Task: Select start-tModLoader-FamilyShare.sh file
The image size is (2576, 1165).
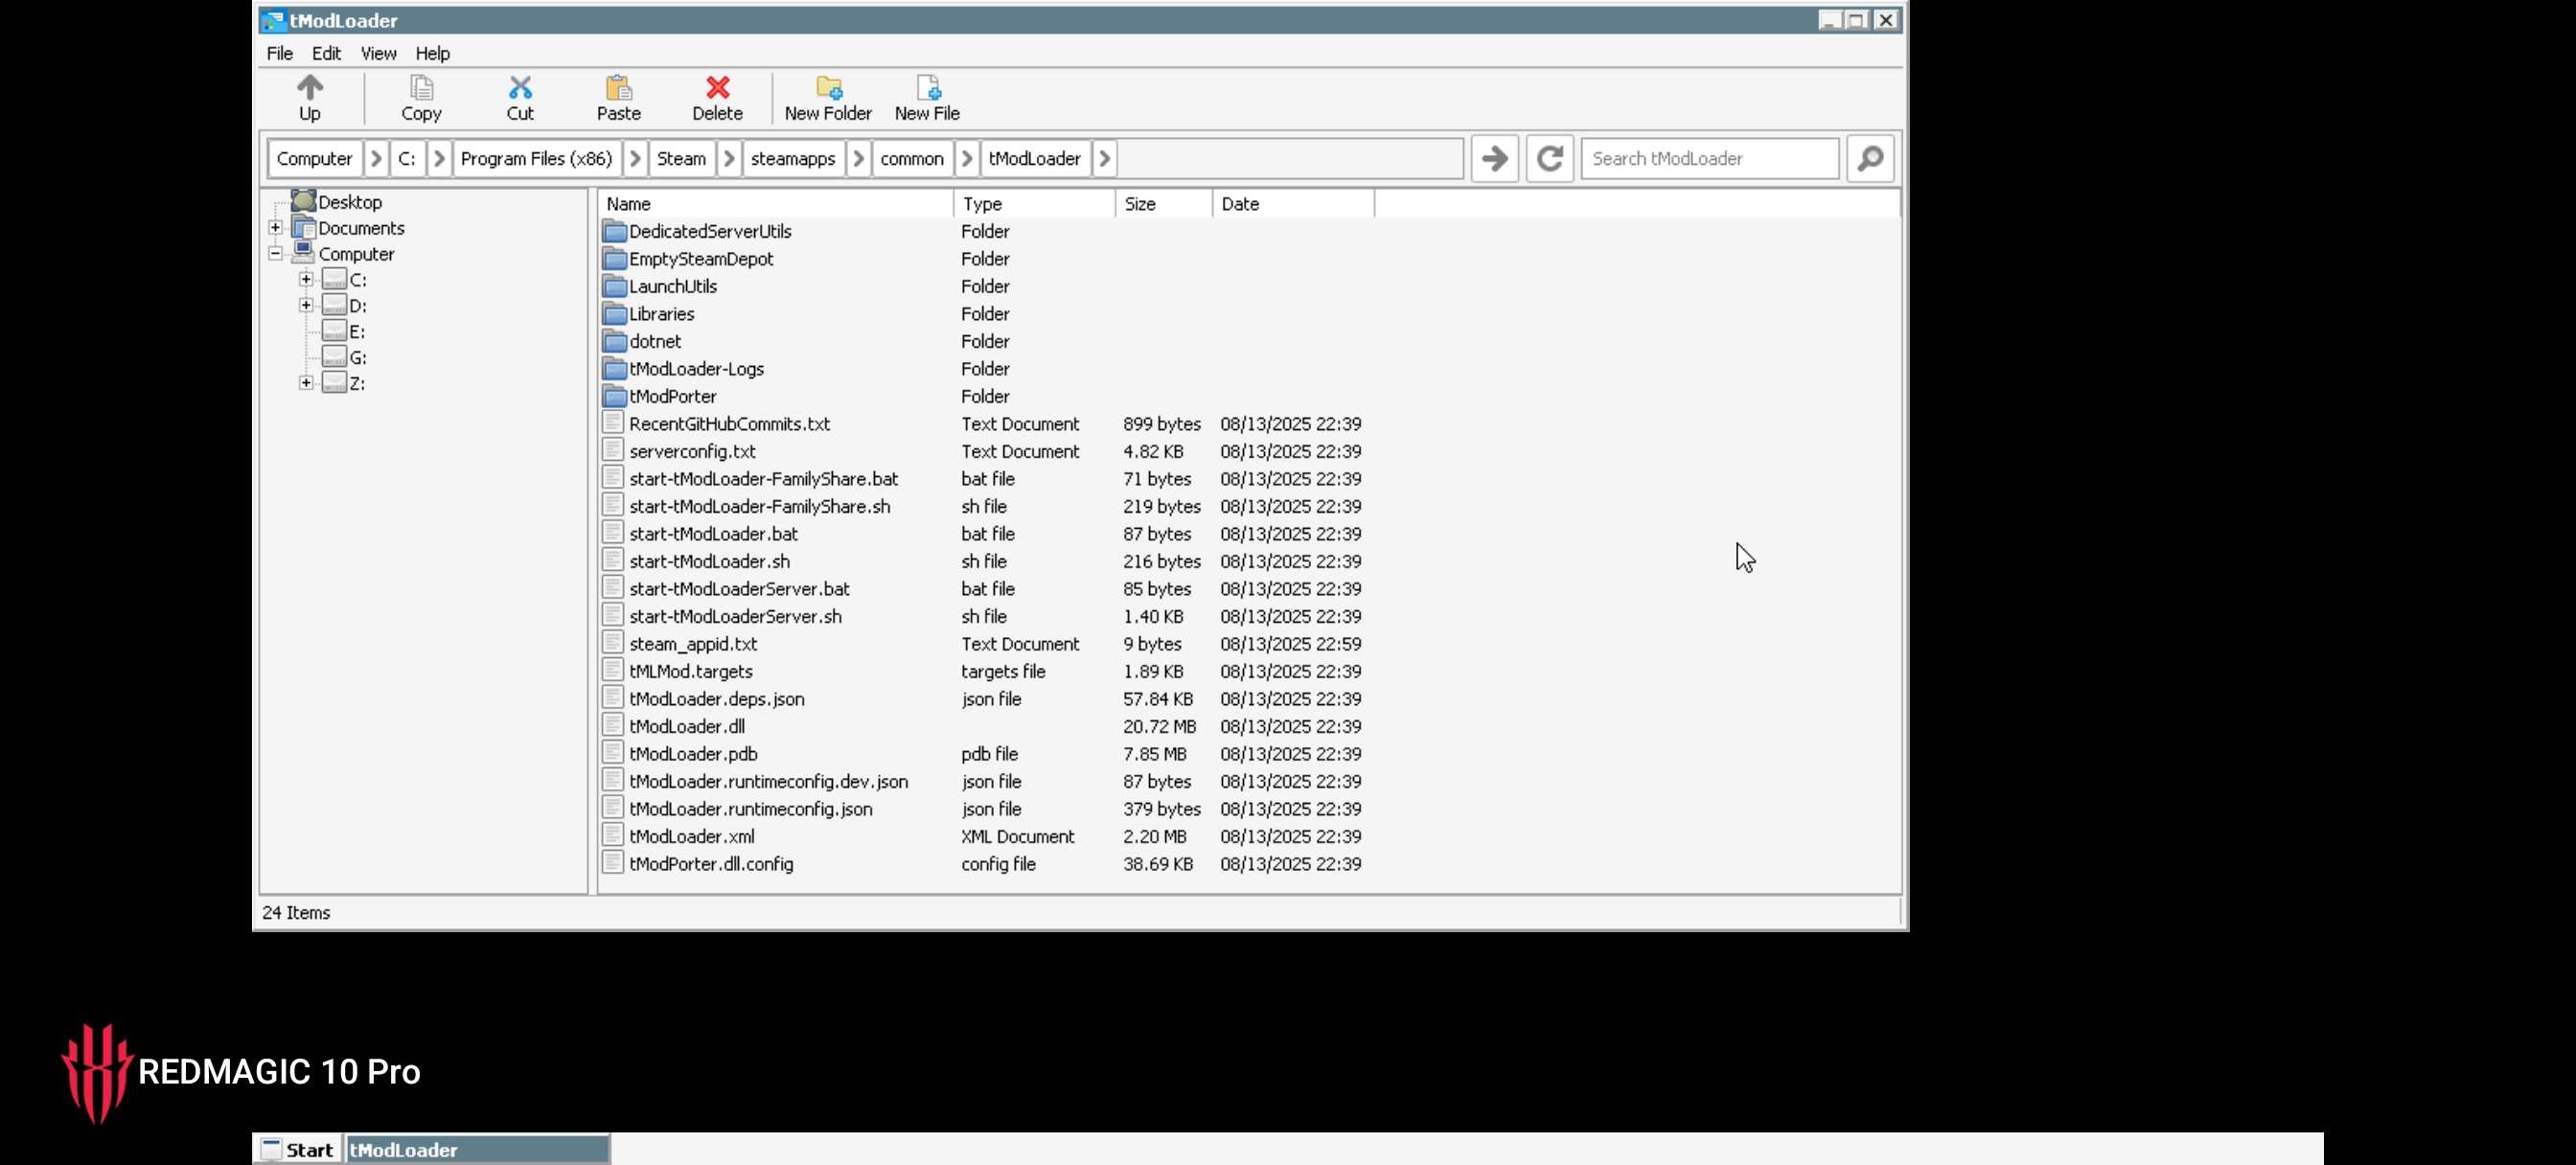Action: (759, 506)
